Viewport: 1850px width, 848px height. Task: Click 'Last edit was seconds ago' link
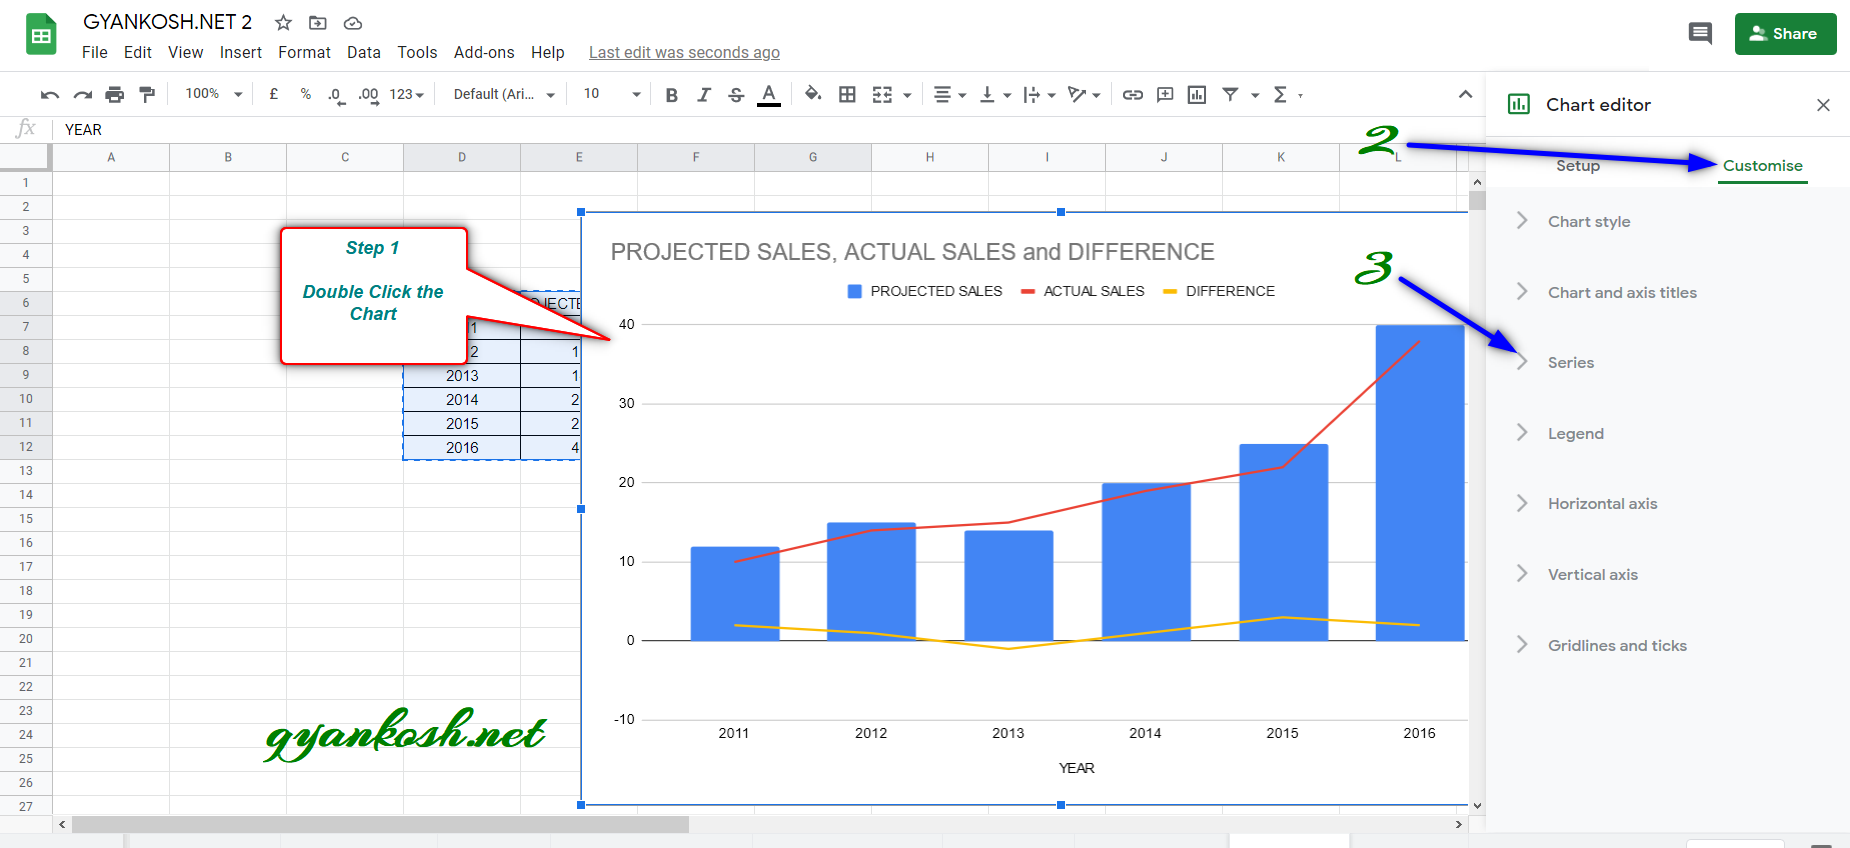(x=684, y=53)
